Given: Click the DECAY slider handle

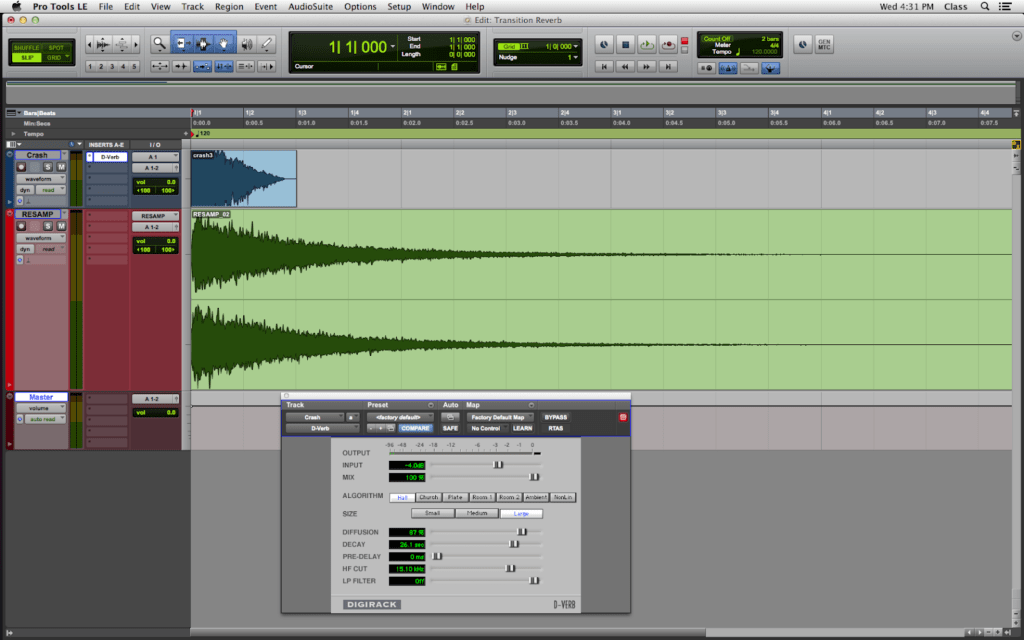Looking at the screenshot, I should [x=514, y=544].
